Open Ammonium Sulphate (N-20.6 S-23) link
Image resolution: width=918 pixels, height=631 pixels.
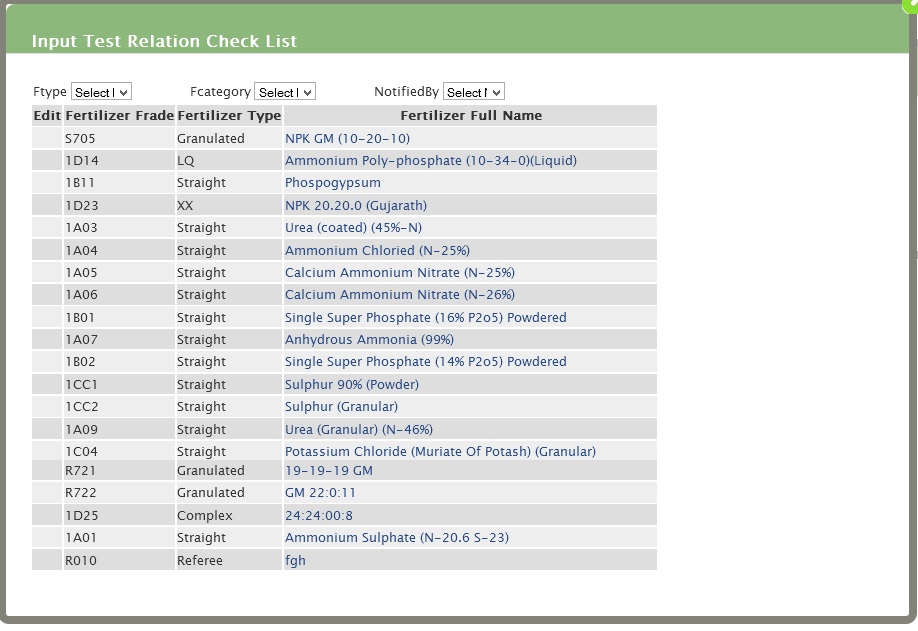pyautogui.click(x=396, y=538)
